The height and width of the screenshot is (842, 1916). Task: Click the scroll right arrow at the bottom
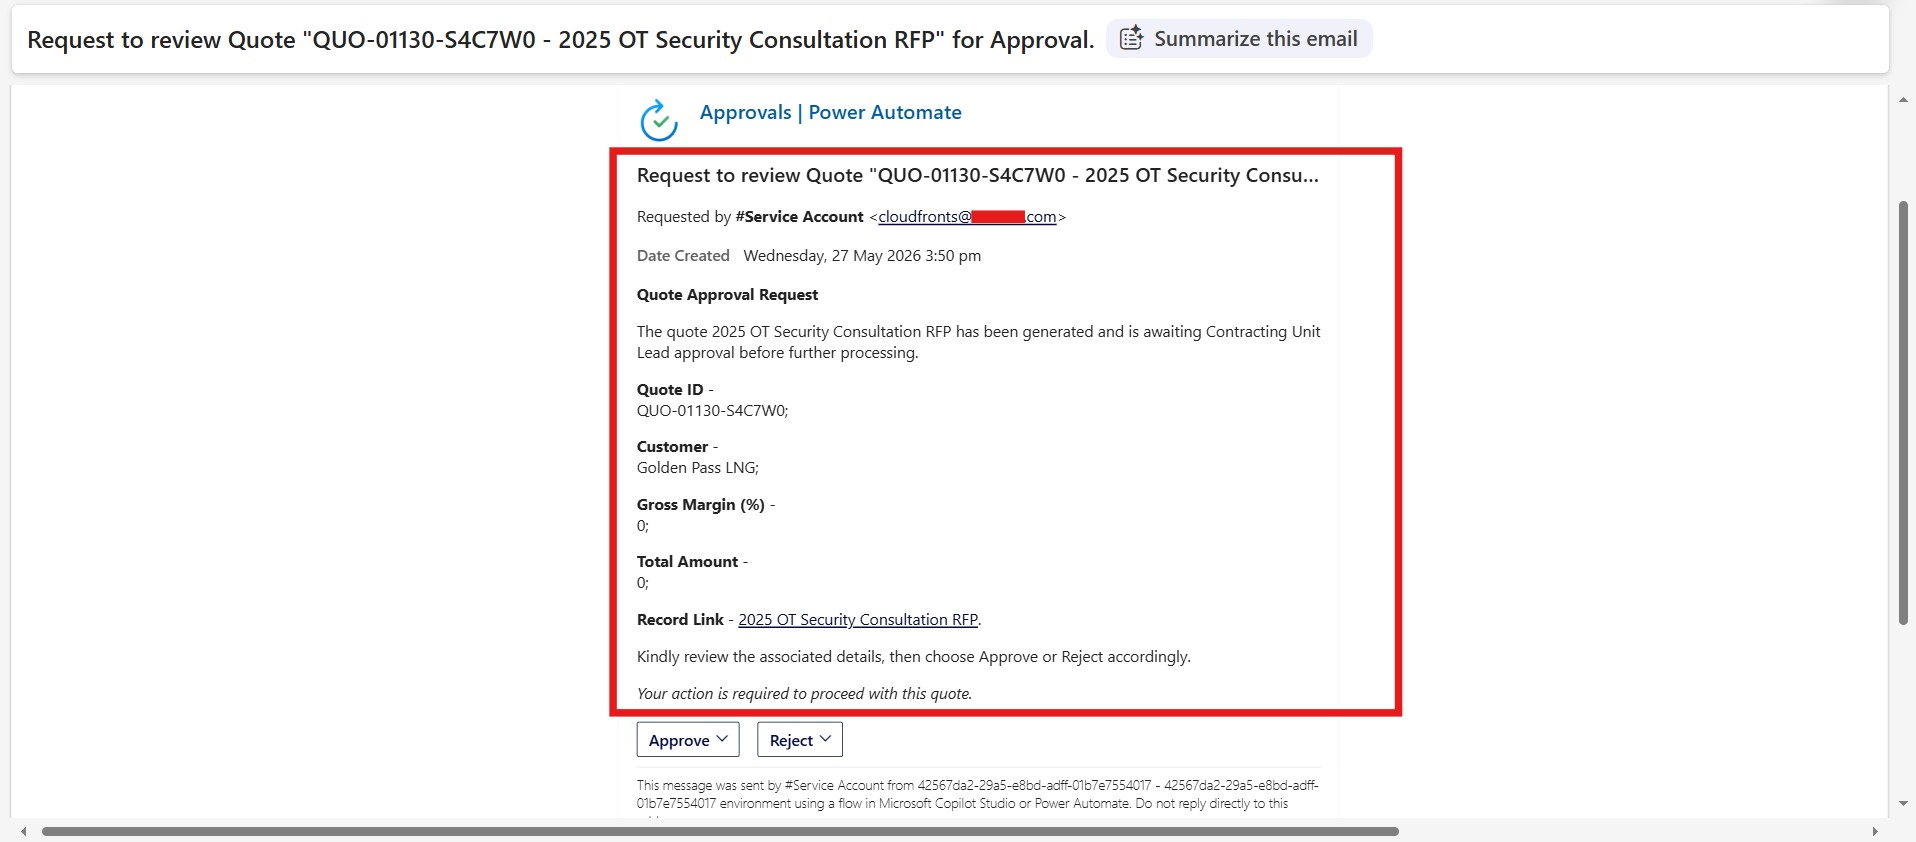tap(1874, 831)
